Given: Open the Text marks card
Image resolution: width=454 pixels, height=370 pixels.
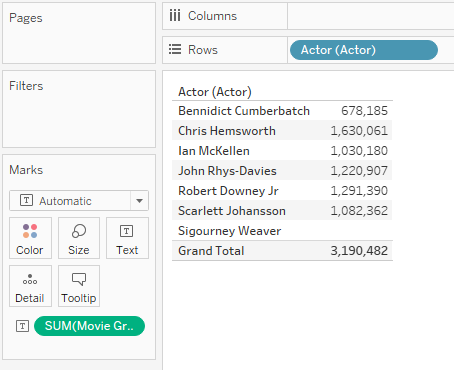Looking at the screenshot, I should pos(127,238).
